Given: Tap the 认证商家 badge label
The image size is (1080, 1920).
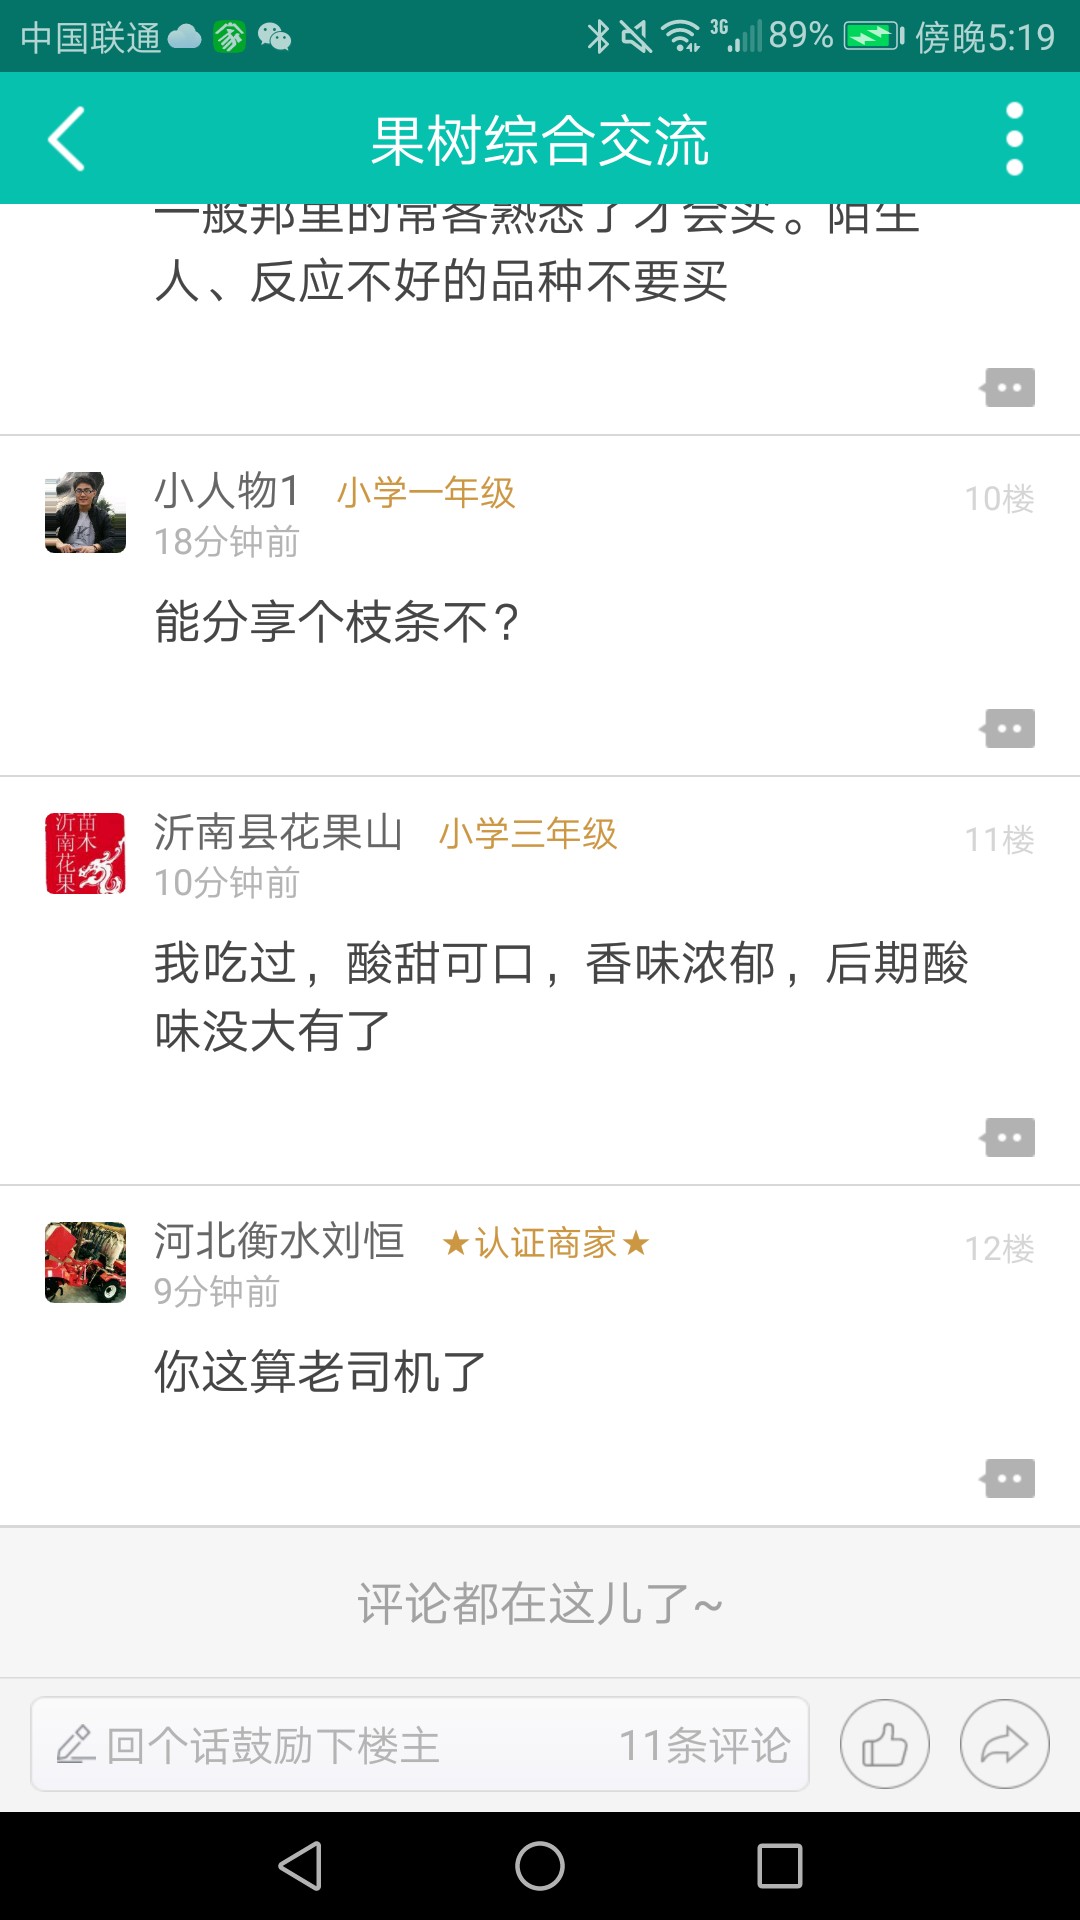Looking at the screenshot, I should [x=546, y=1244].
